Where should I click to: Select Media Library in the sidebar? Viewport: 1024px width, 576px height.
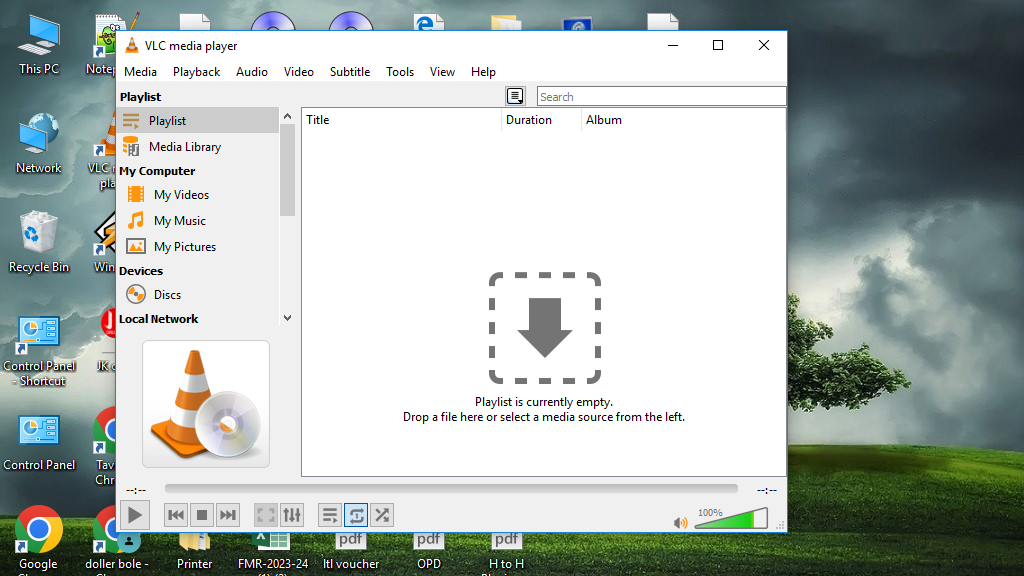[x=199, y=147]
